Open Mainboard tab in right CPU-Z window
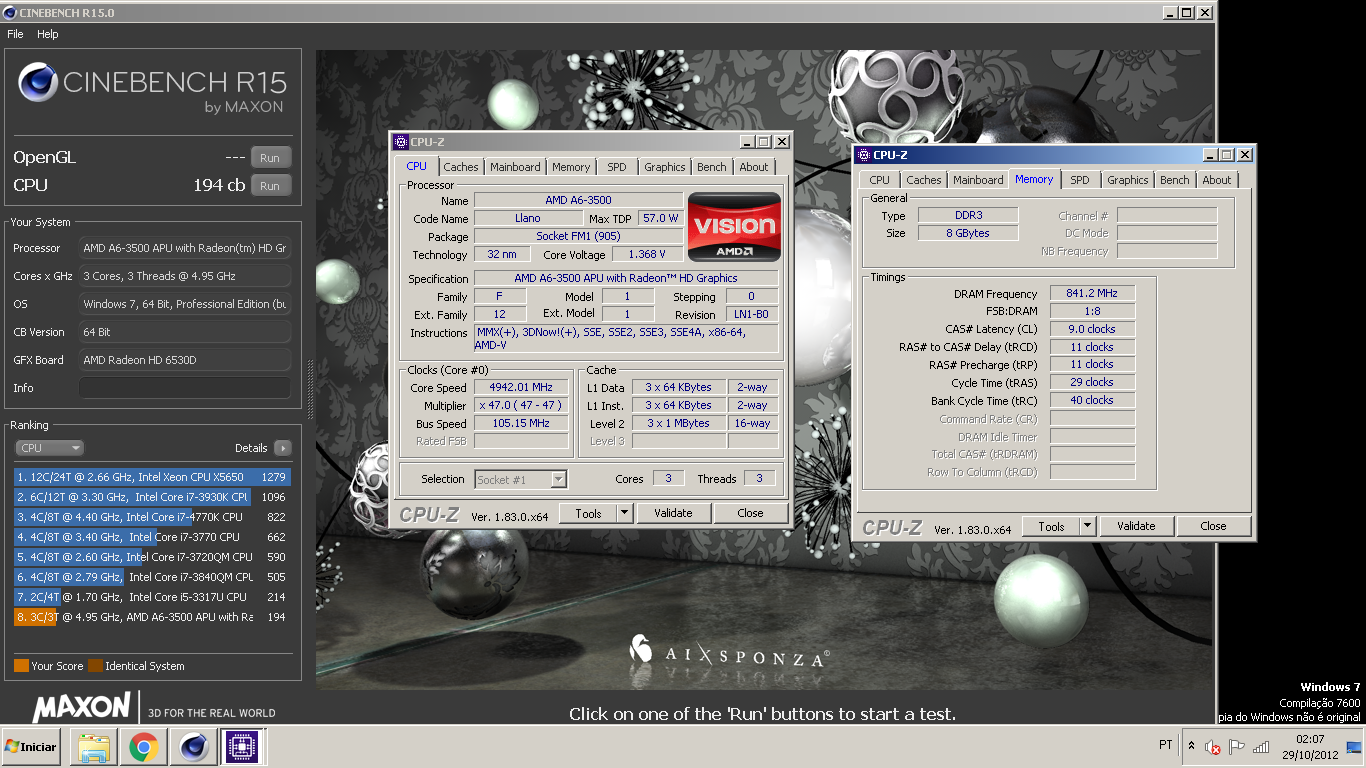 point(978,180)
